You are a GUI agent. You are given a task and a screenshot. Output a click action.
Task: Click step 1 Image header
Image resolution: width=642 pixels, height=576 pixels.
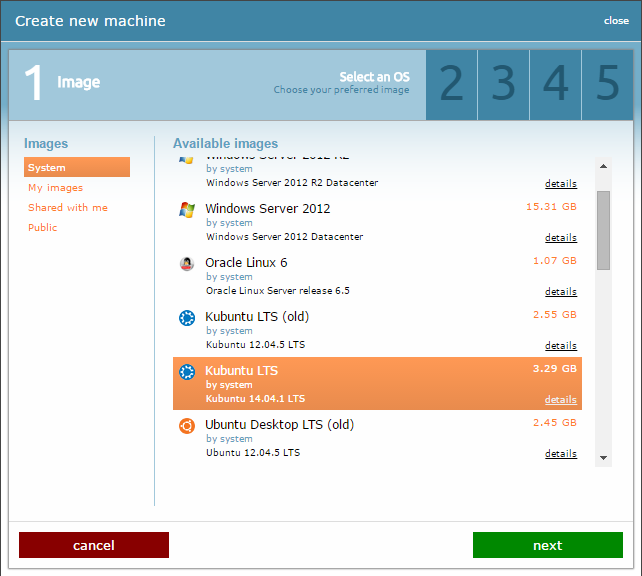pos(217,85)
